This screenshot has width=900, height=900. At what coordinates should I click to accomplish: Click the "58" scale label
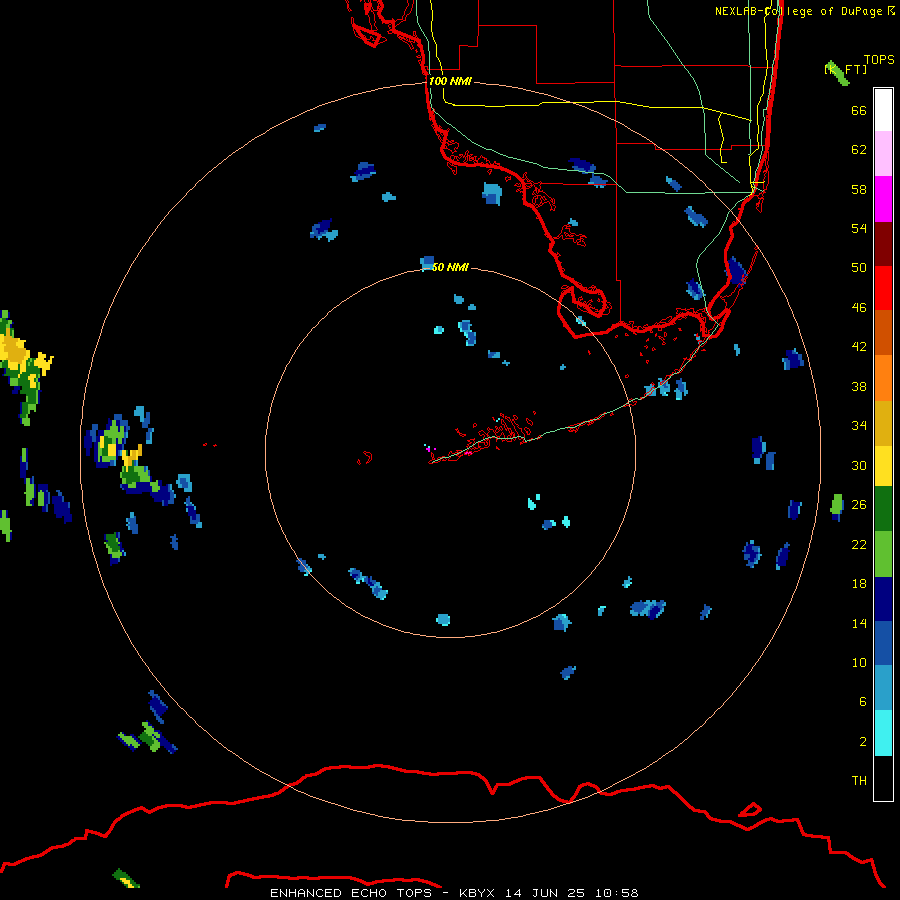click(859, 189)
